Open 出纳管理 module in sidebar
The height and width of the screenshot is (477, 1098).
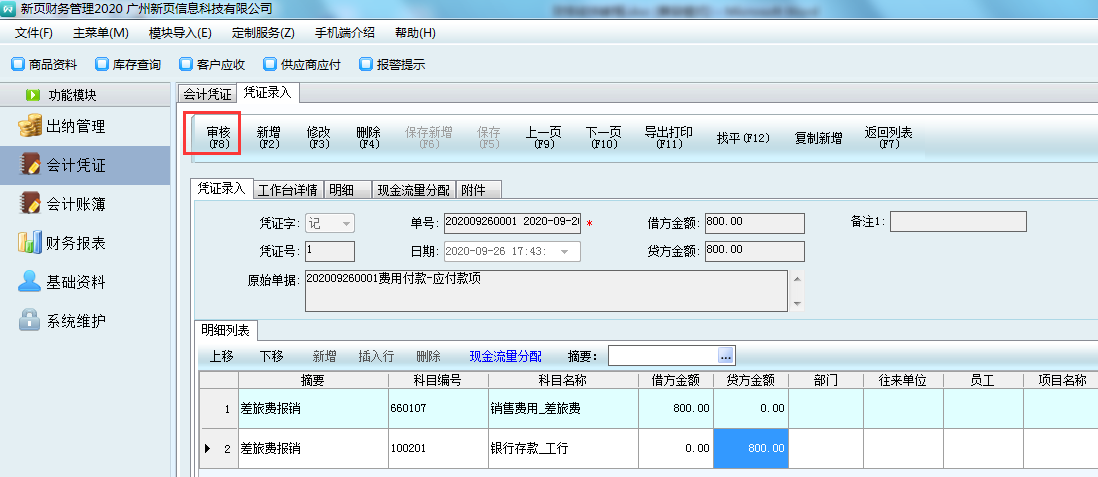75,127
